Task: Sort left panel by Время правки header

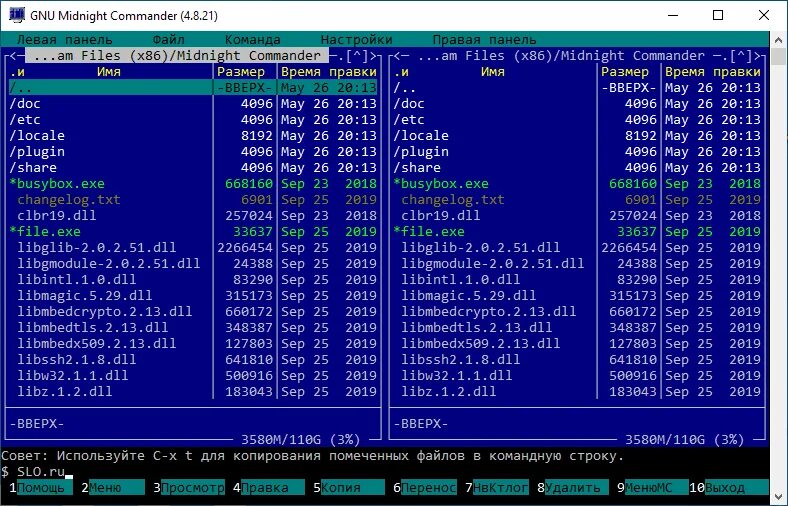Action: 329,71
